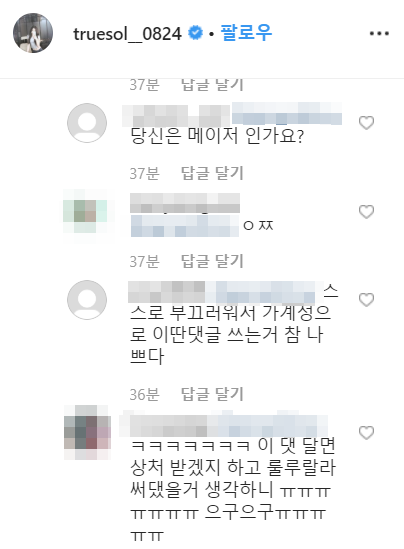Open truesol__0824 profile username
Screen dimensions: 404x549
127,34
